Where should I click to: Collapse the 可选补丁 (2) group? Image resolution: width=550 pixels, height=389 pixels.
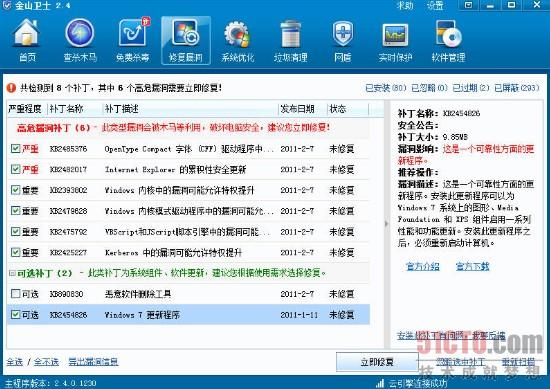(12, 273)
